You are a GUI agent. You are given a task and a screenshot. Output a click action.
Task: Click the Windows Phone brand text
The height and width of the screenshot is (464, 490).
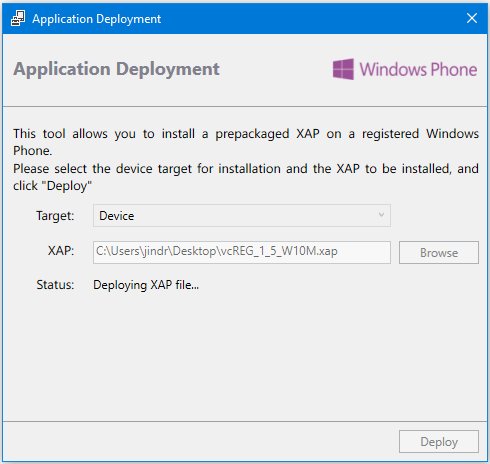pyautogui.click(x=418, y=70)
